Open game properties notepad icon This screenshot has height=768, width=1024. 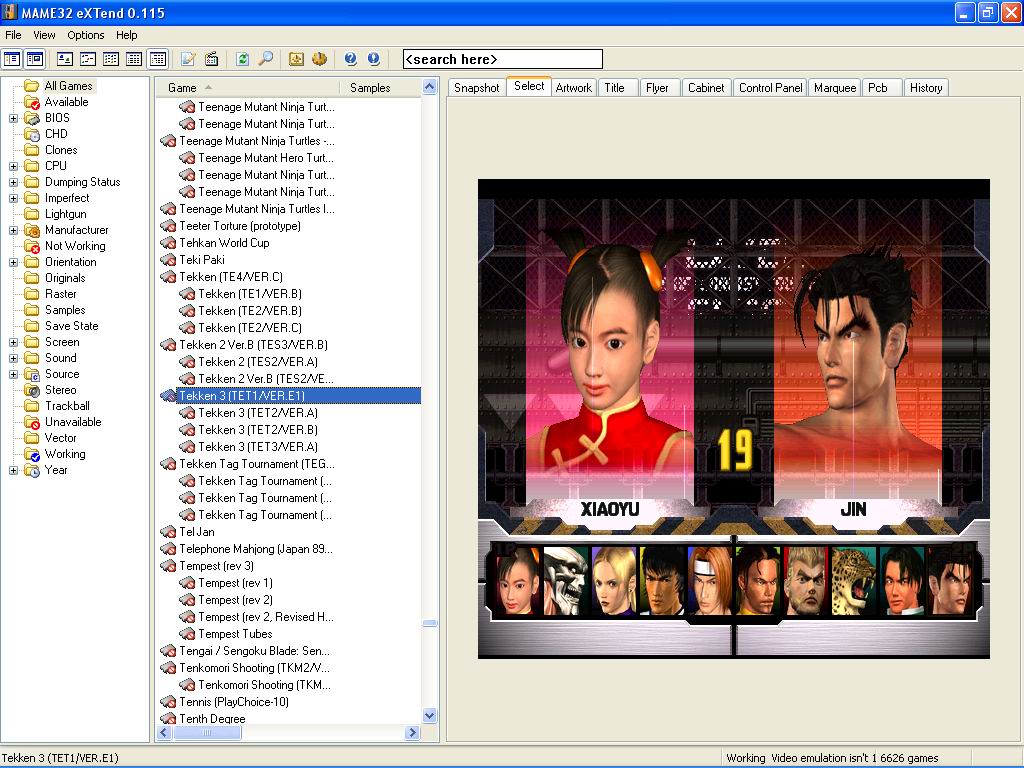(188, 59)
